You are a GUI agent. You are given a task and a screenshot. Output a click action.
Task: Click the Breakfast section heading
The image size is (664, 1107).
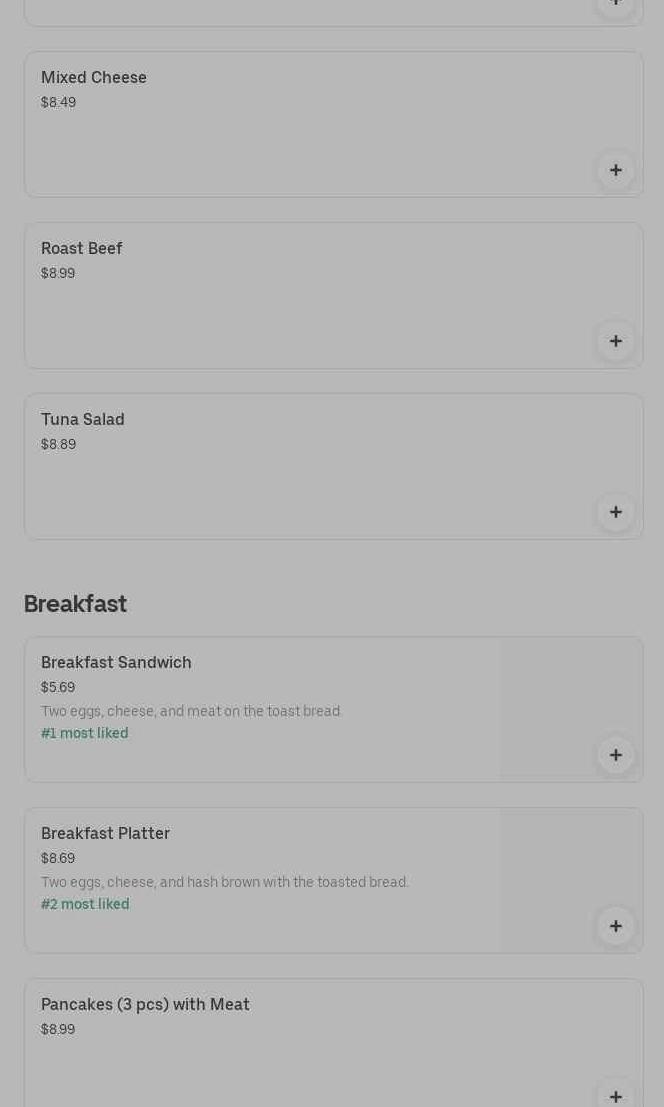[x=75, y=604]
